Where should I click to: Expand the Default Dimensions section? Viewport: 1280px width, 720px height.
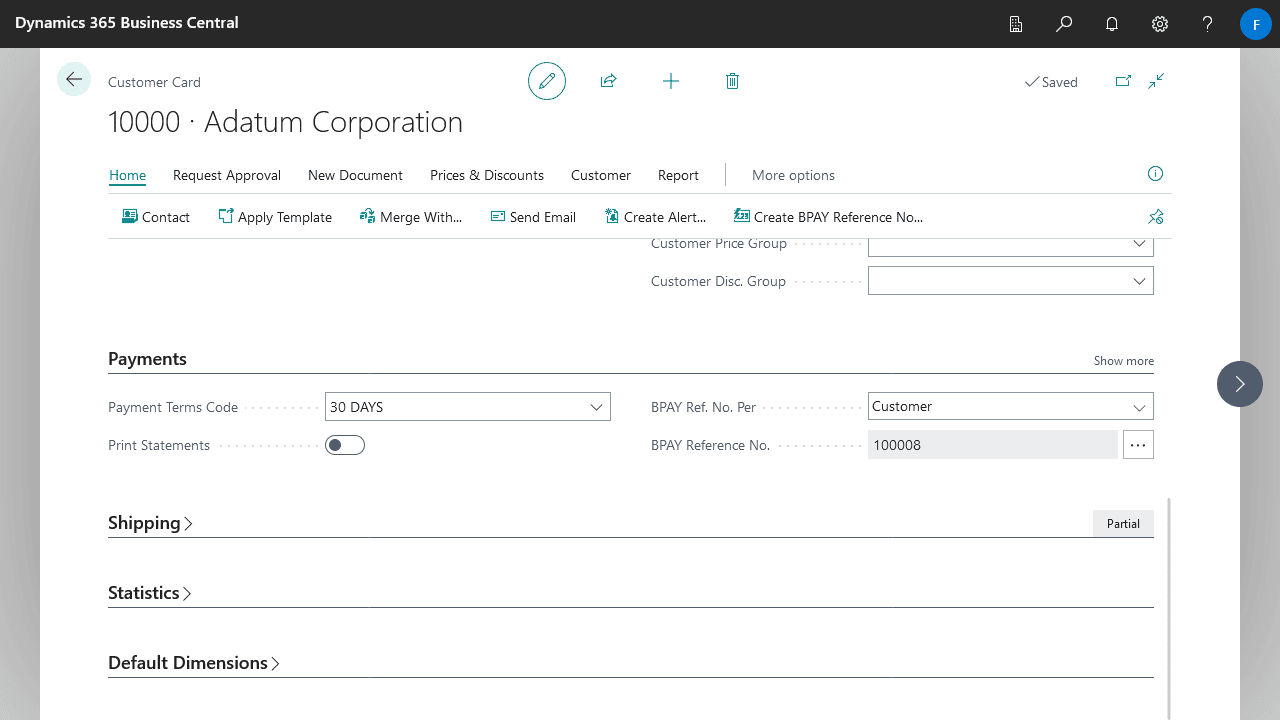pos(194,663)
